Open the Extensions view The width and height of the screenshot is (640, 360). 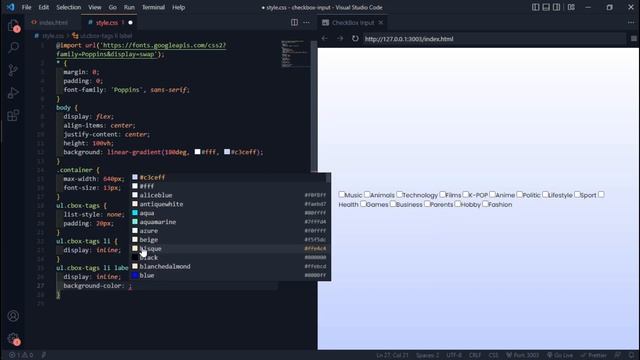pos(13,116)
